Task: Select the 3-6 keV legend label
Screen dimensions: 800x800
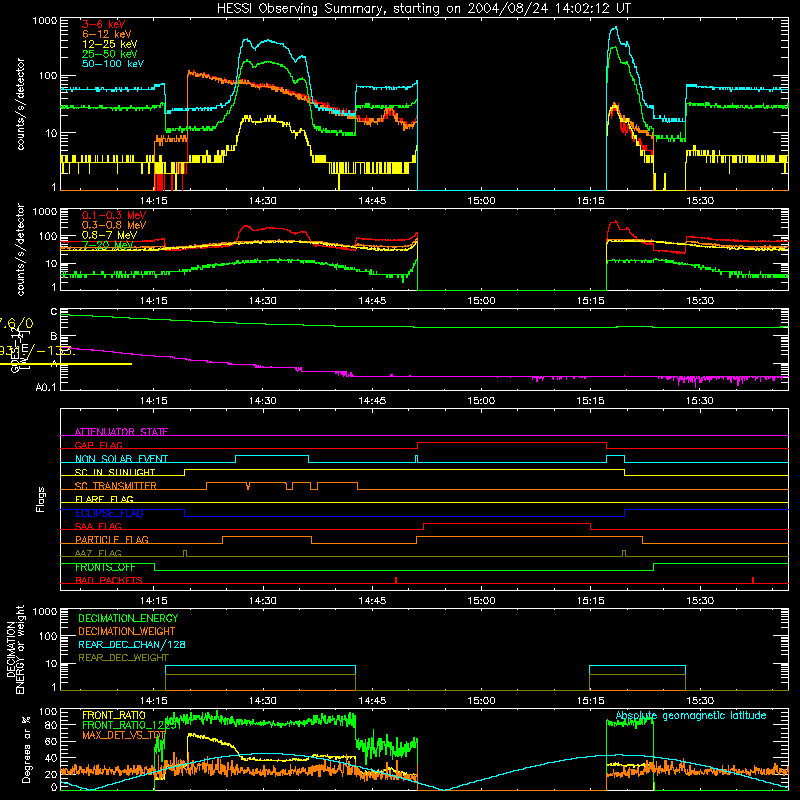Action: coord(104,24)
